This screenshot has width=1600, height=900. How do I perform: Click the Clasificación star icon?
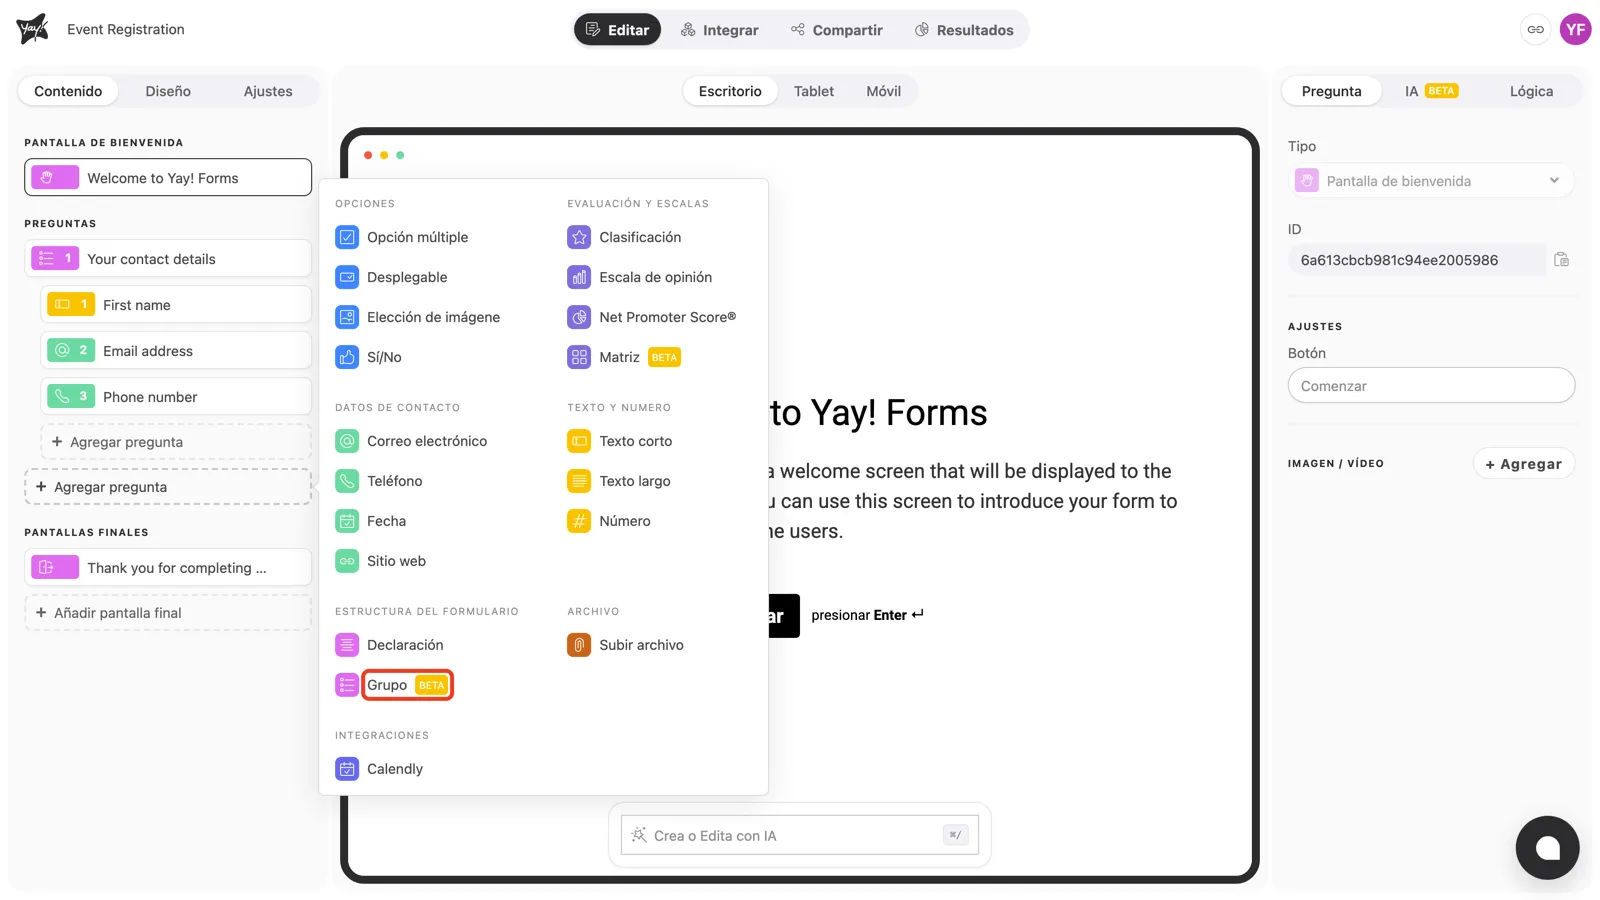[579, 237]
